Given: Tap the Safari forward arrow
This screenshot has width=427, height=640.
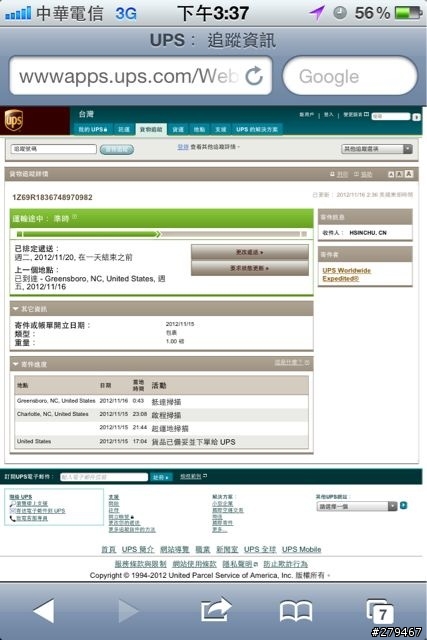Looking at the screenshot, I should 128,611.
